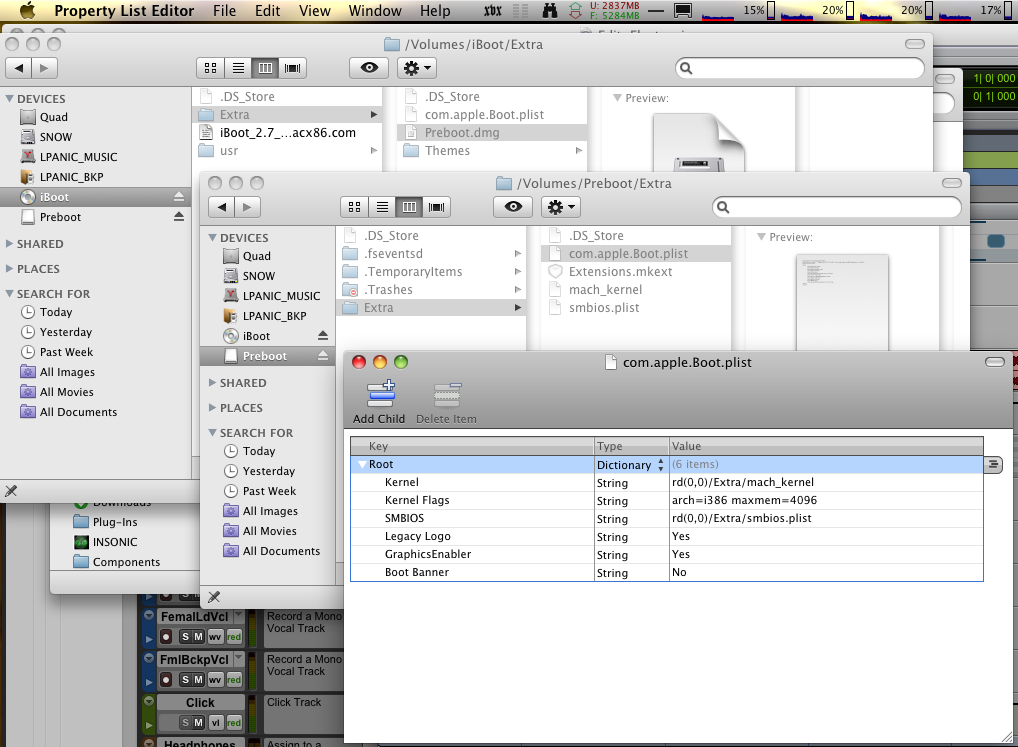Image resolution: width=1018 pixels, height=747 pixels.
Task: Collapse Preview disclosure in Preboot window
Action: click(x=761, y=237)
